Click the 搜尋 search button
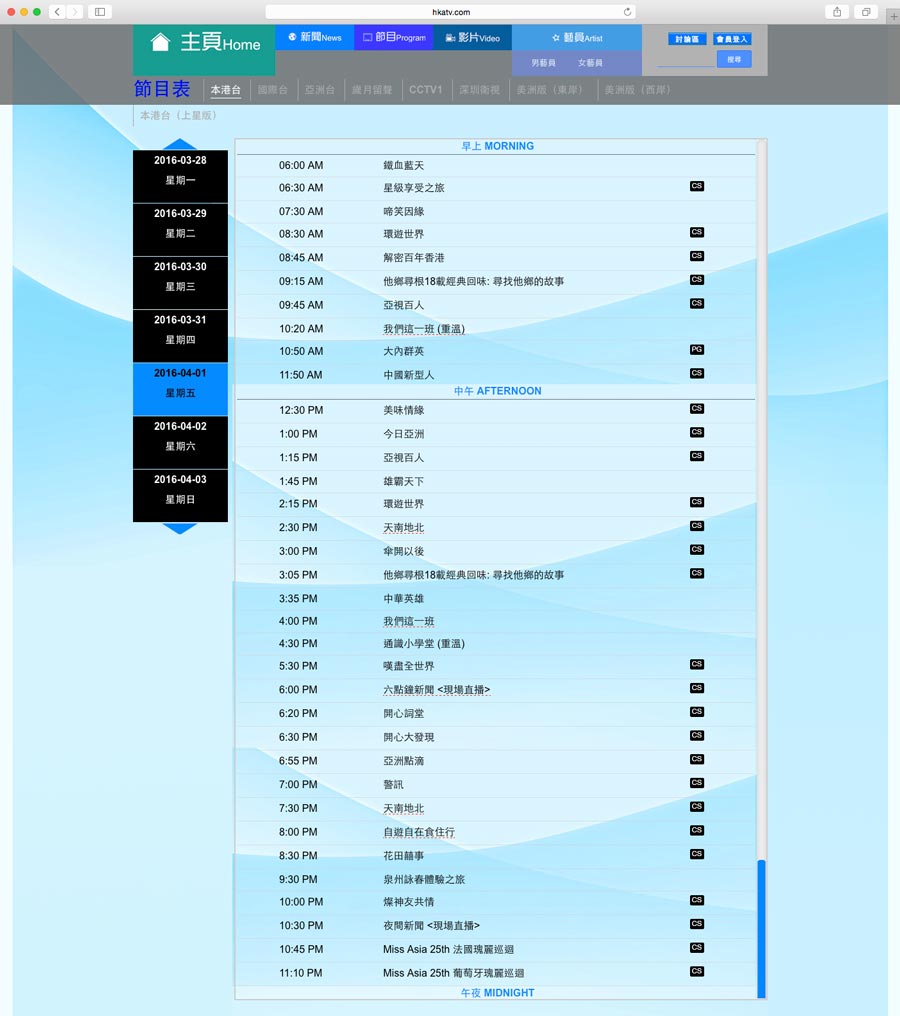 733,60
